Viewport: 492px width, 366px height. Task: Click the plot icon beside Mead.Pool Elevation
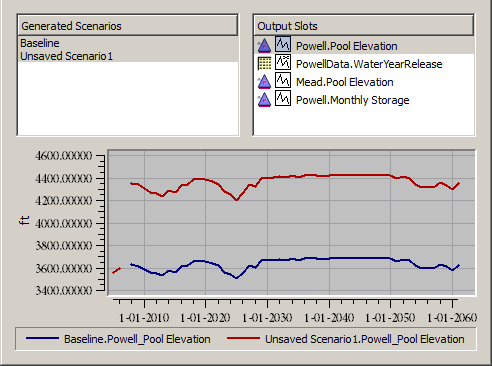click(283, 80)
